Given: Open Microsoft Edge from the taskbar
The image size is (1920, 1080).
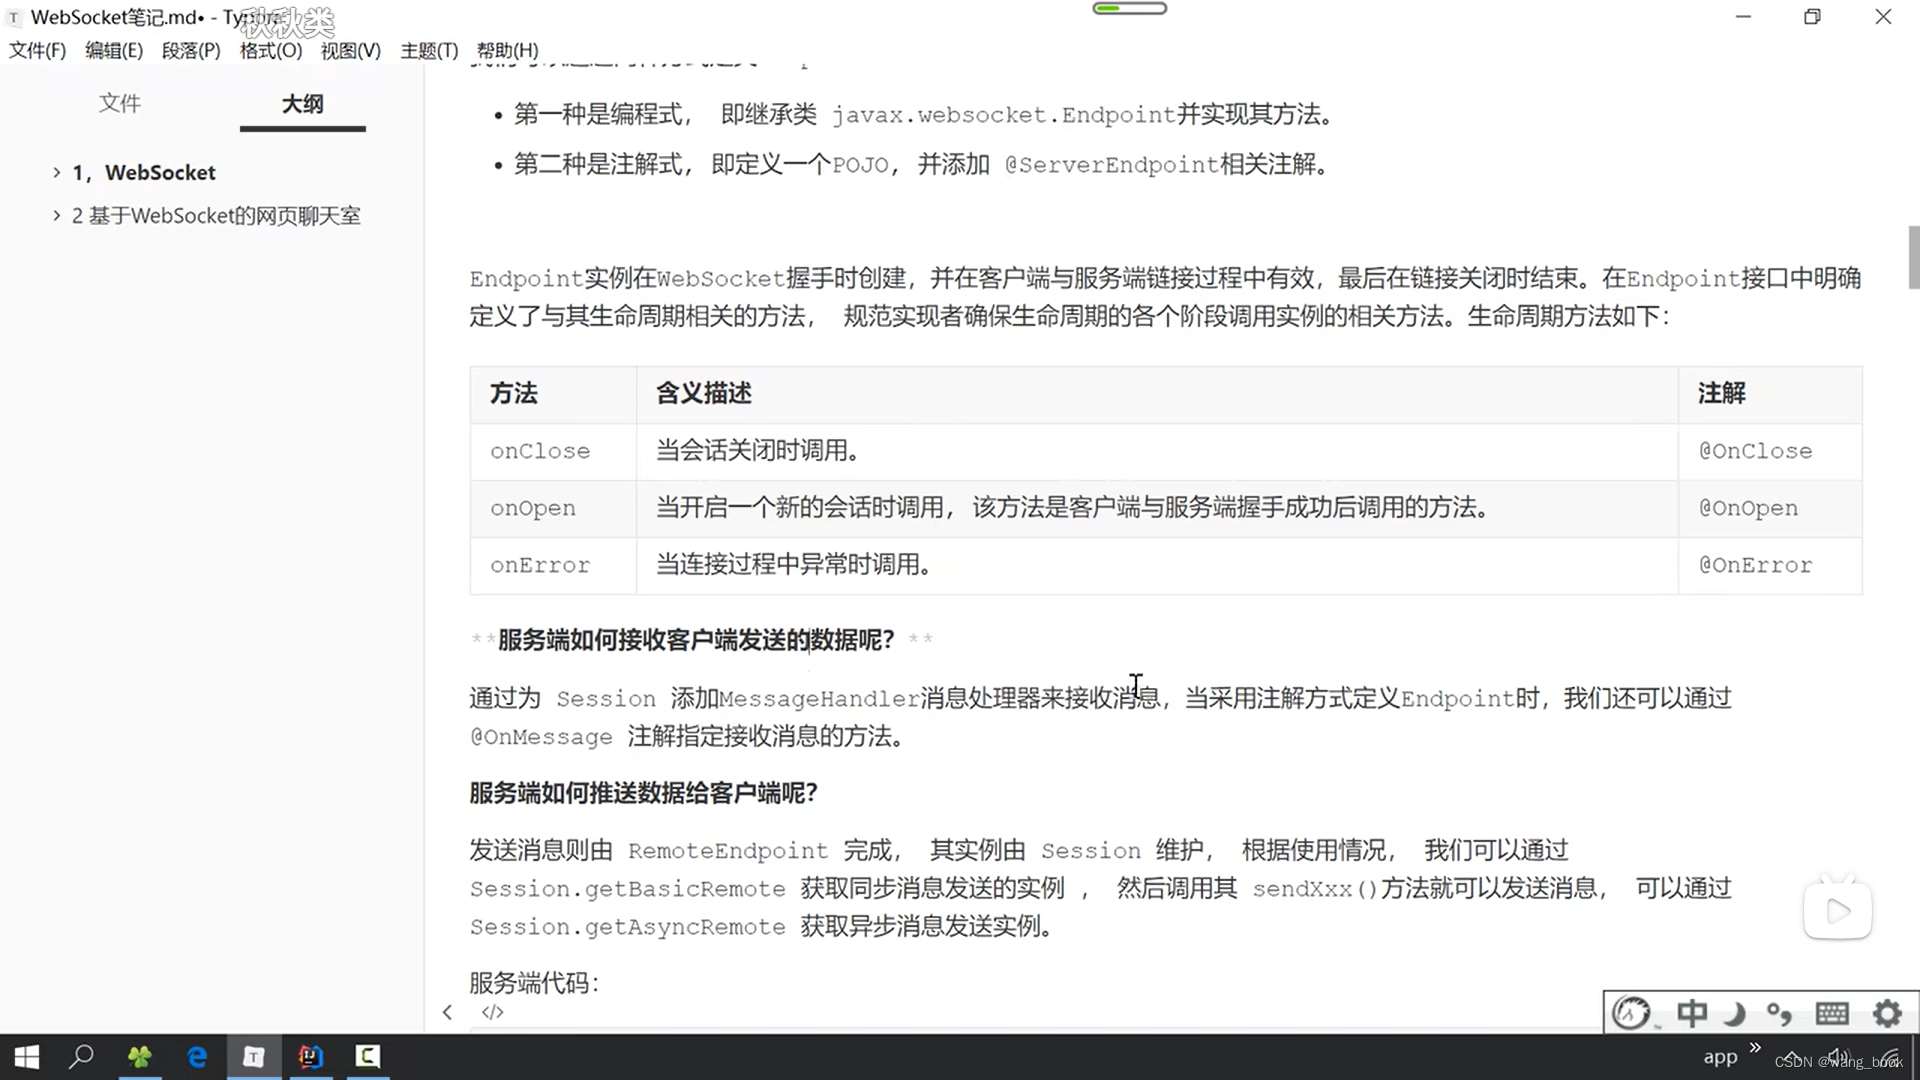Looking at the screenshot, I should click(x=197, y=1056).
